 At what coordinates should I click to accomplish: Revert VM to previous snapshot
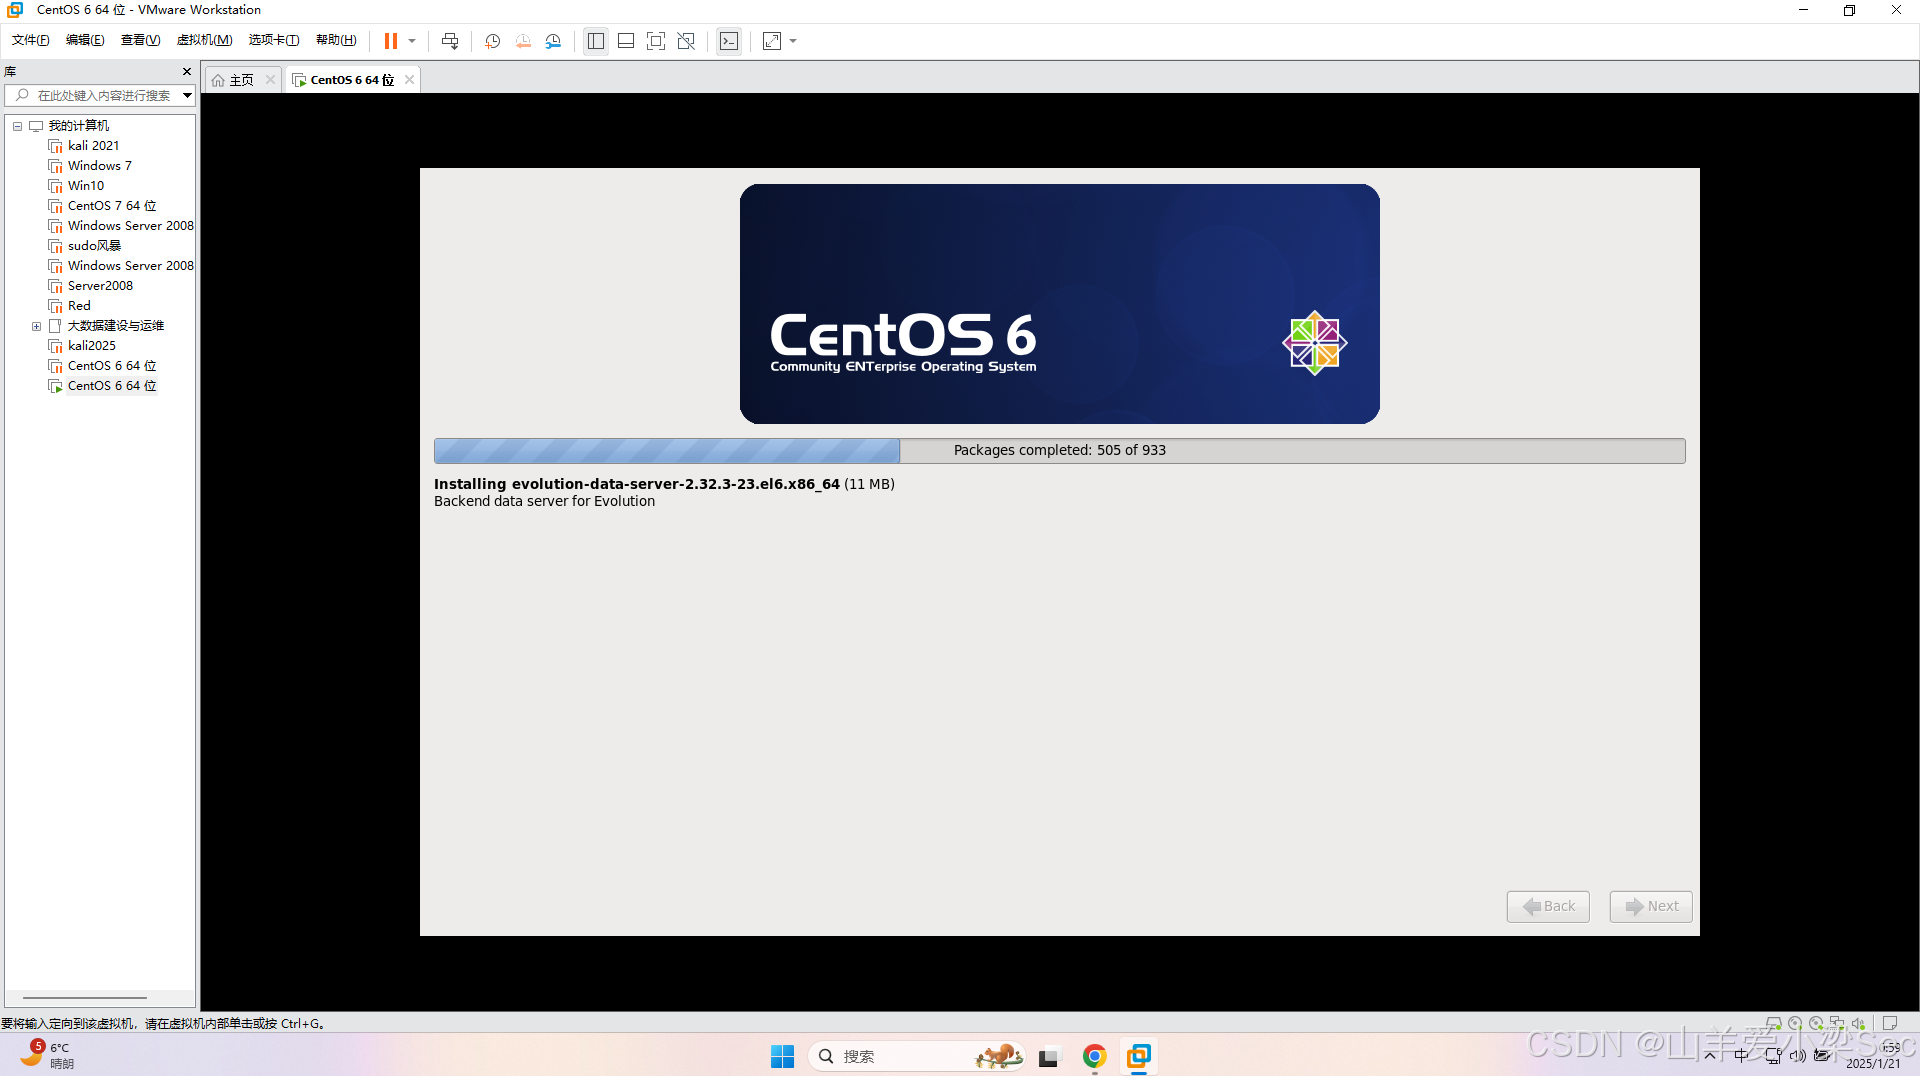523,41
